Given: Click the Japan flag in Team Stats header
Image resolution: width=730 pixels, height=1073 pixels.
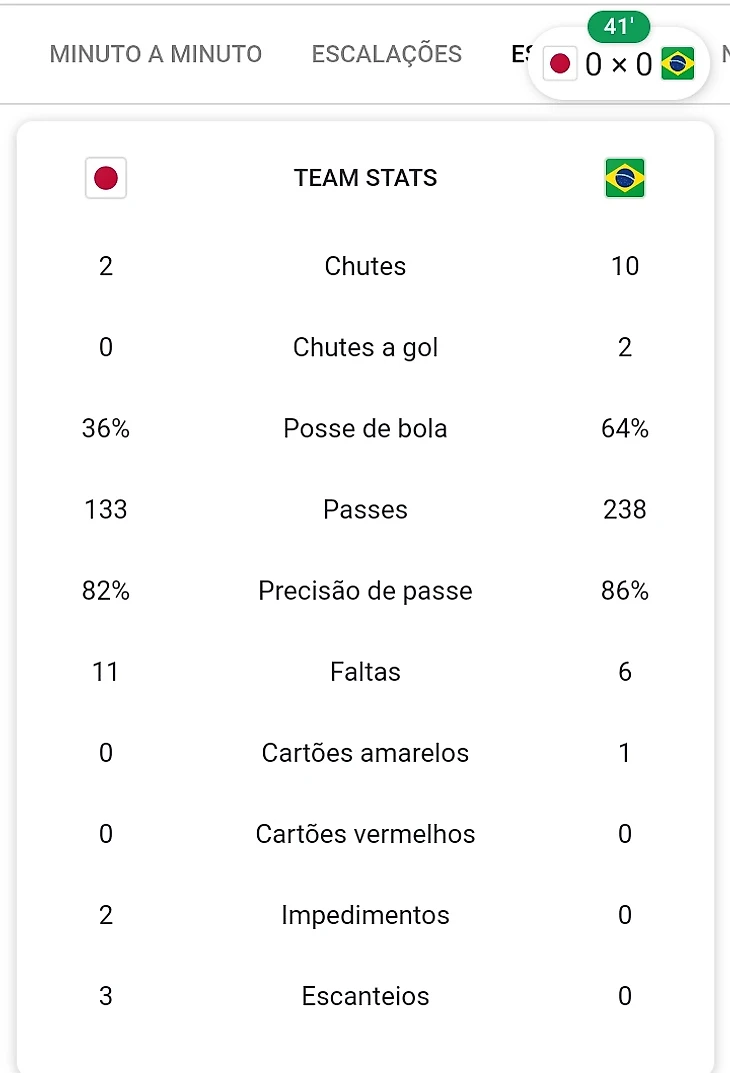Looking at the screenshot, I should pyautogui.click(x=106, y=179).
